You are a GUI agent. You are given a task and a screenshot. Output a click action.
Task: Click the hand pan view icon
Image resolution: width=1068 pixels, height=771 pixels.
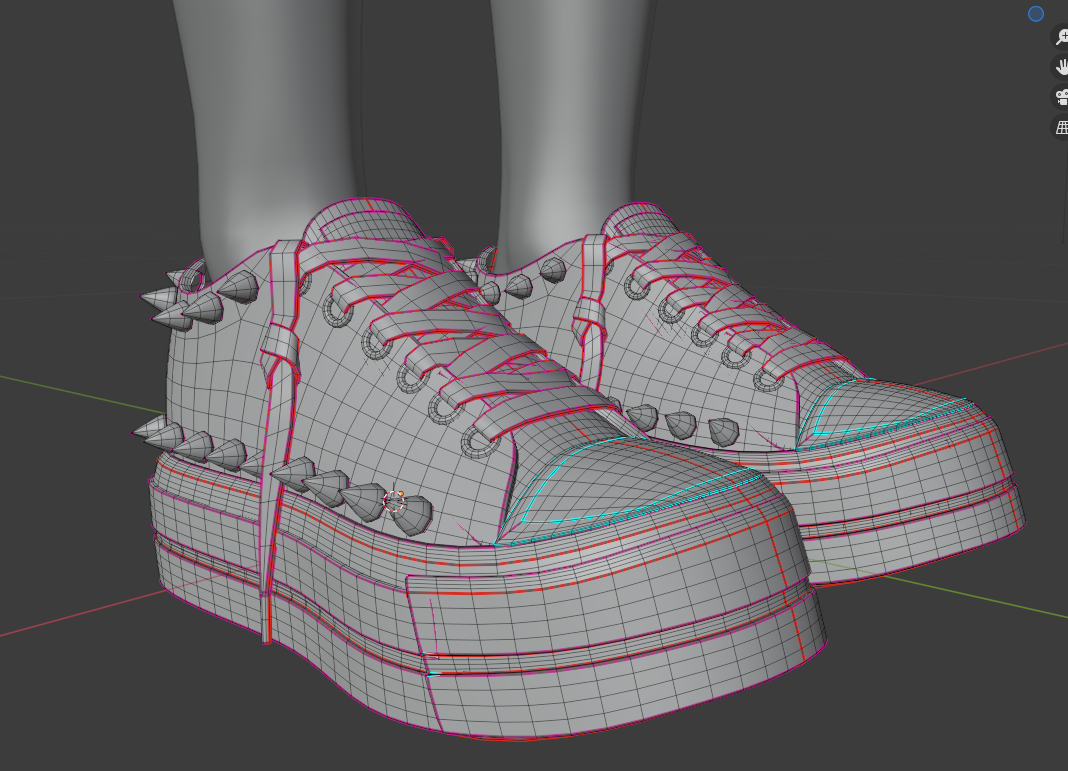coord(1061,67)
